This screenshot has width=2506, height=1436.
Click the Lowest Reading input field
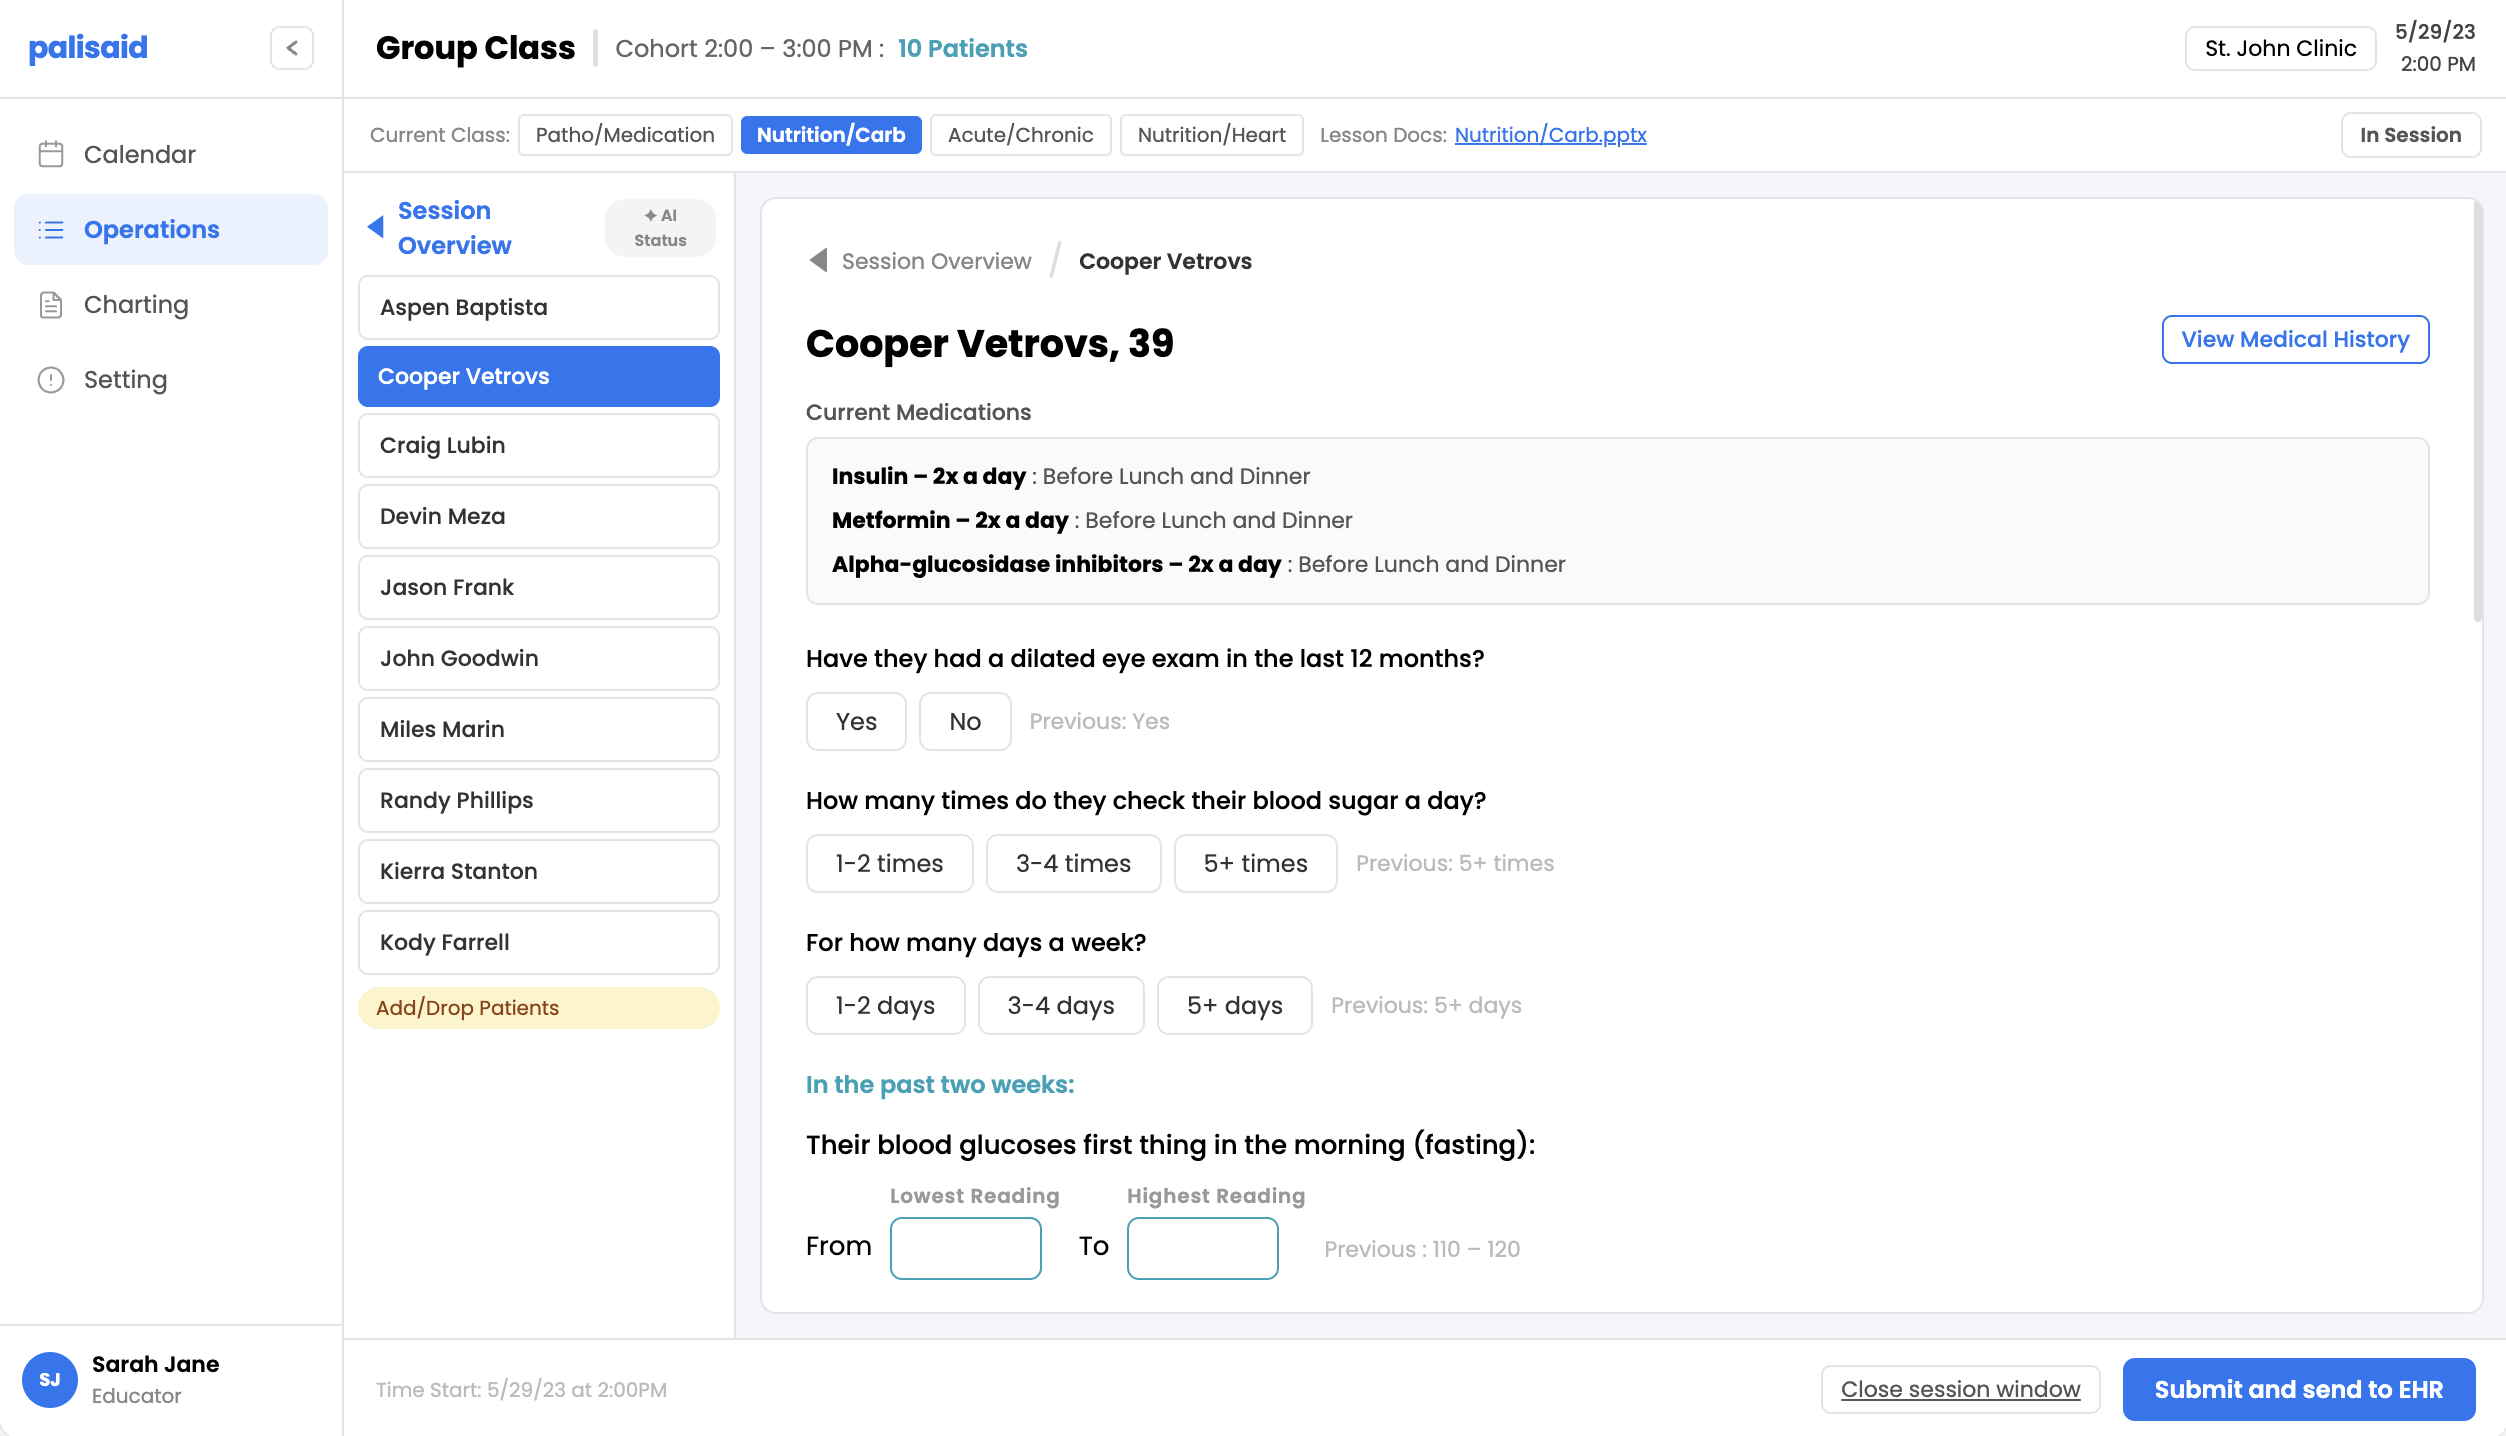966,1248
